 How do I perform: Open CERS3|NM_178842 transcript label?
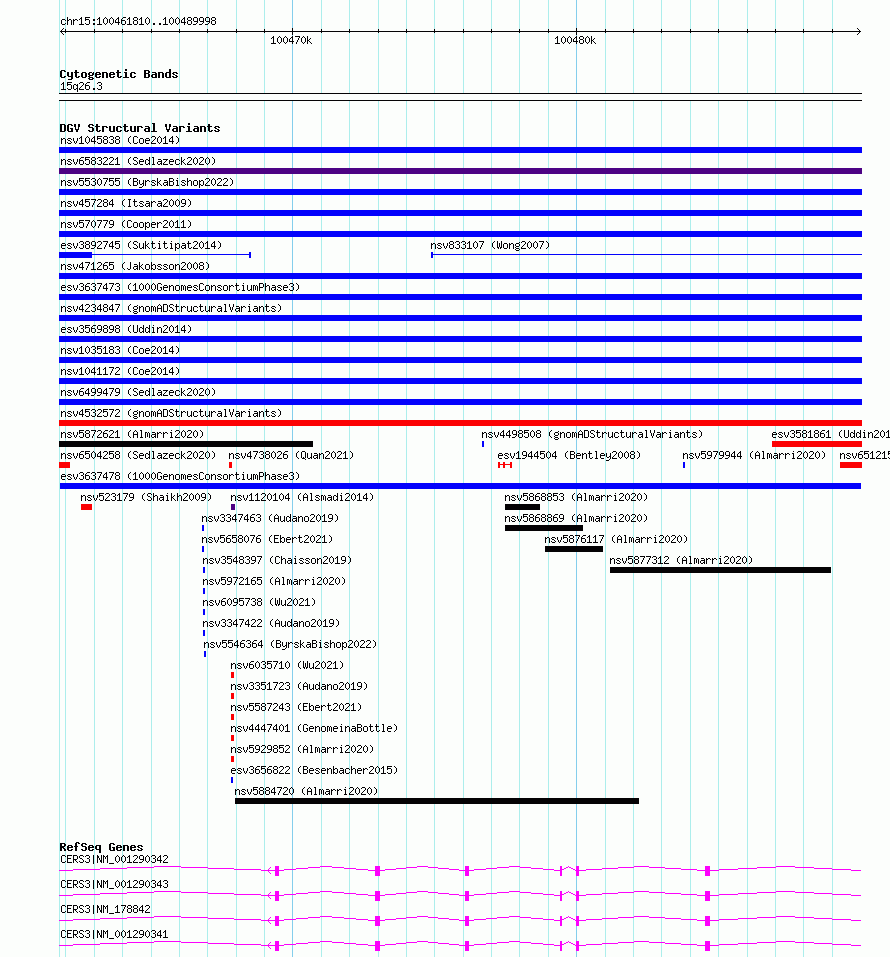coord(105,909)
